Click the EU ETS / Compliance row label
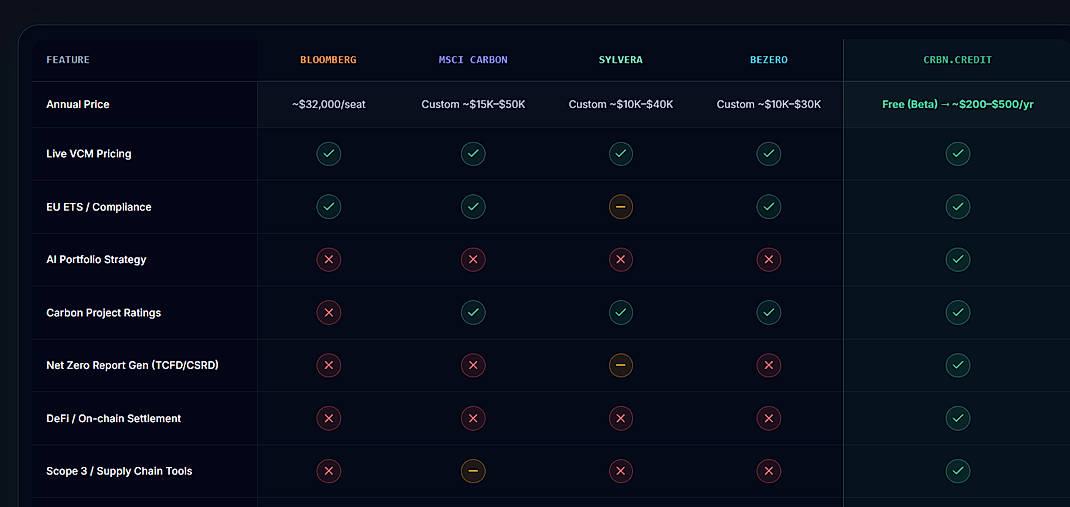The height and width of the screenshot is (507, 1070). [98, 207]
